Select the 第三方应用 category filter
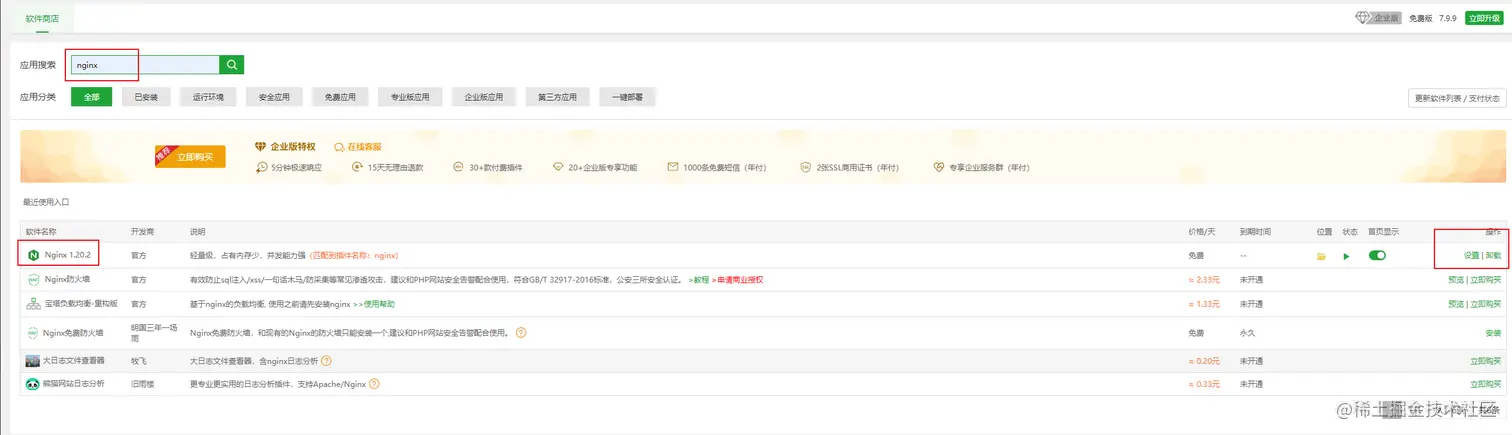This screenshot has height=435, width=1512. coord(557,97)
